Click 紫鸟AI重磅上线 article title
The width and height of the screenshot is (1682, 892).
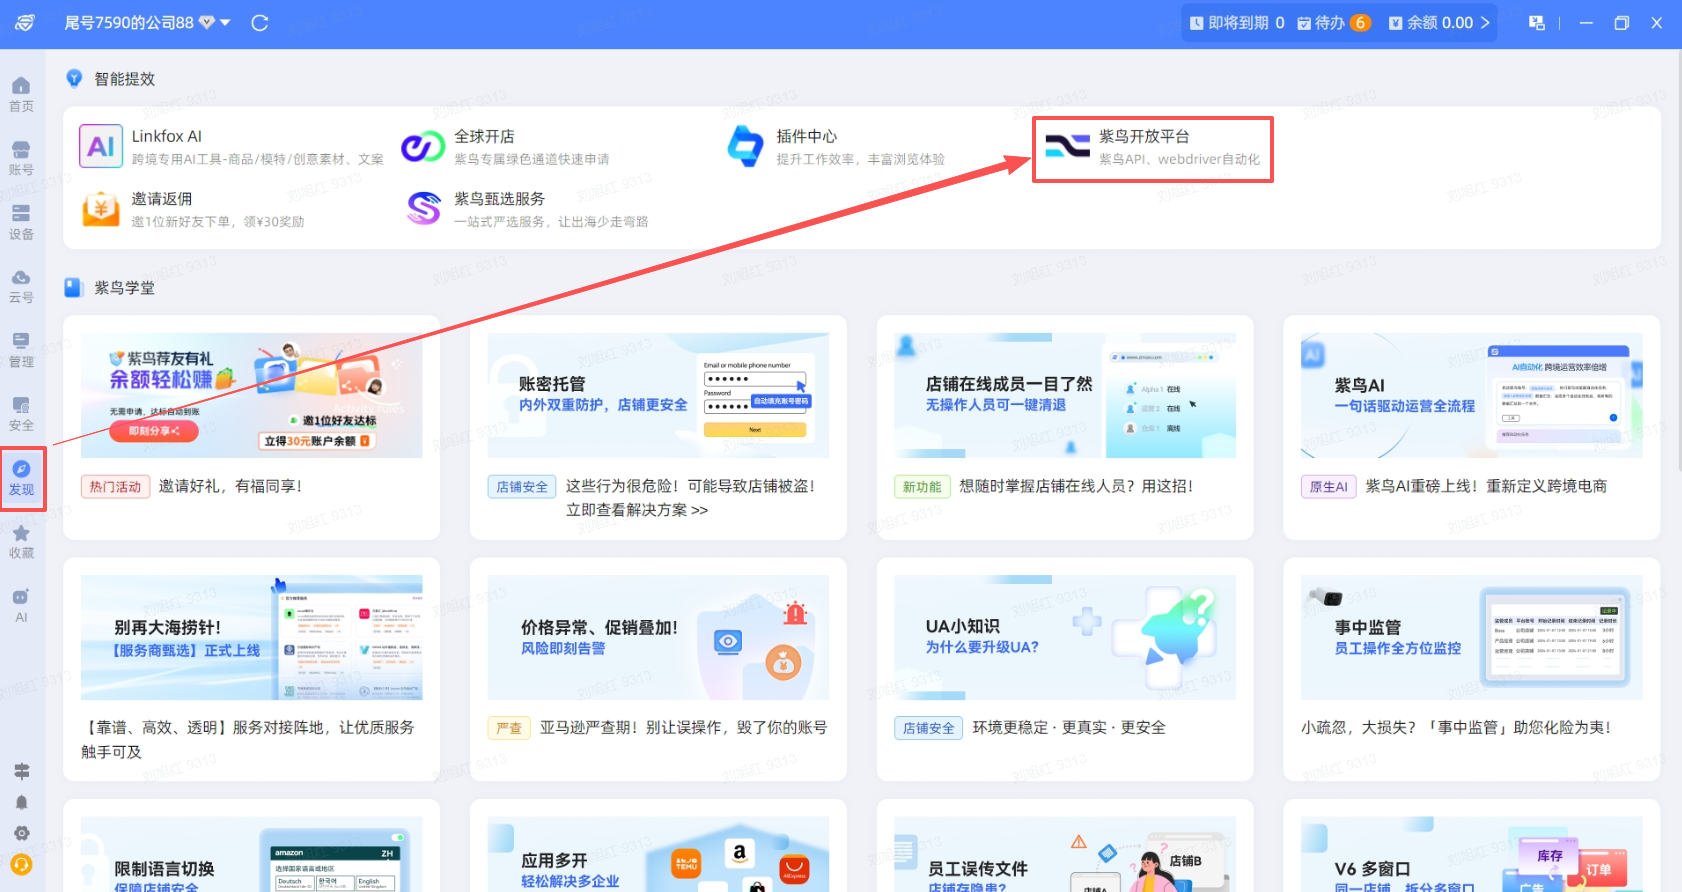[1486, 486]
